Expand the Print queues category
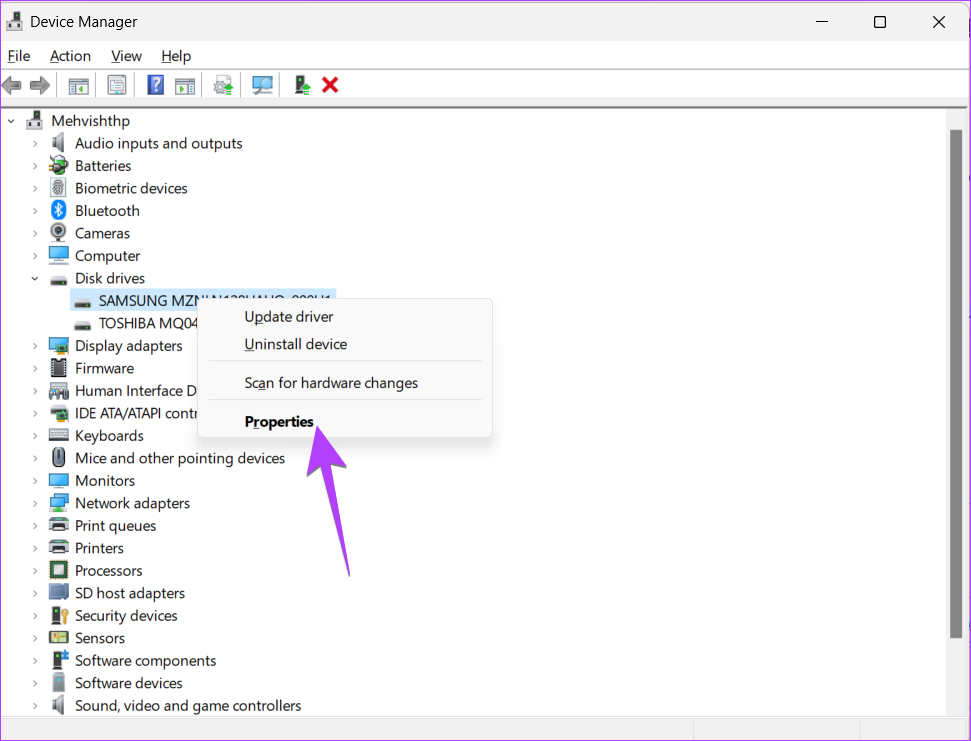Screen dimensions: 971x741 tap(35, 526)
